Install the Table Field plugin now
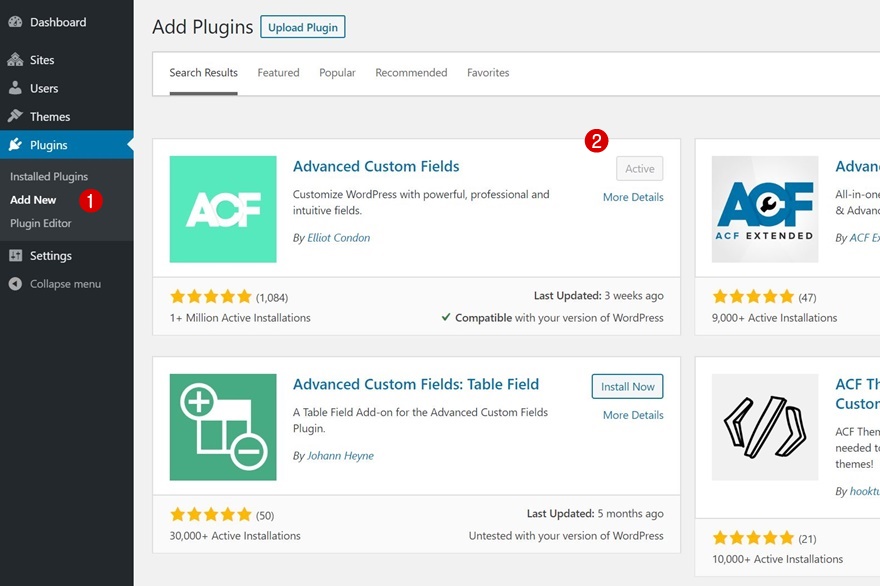The image size is (880, 586). [627, 387]
